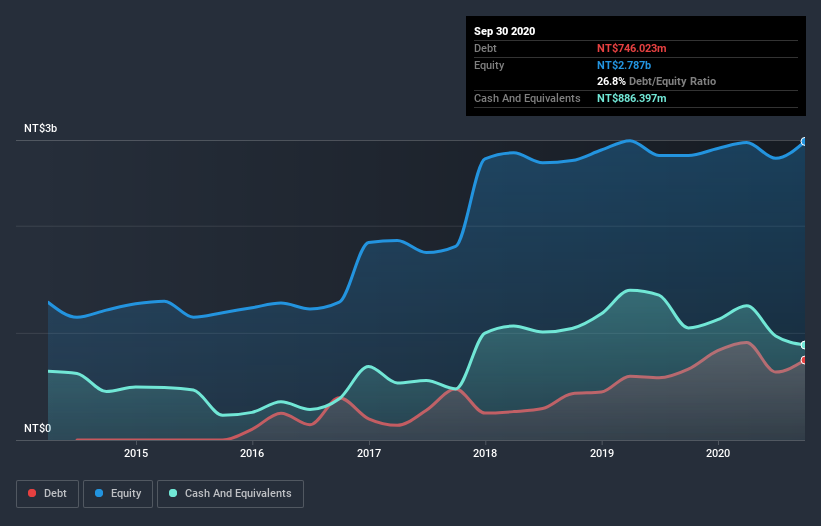Click the NT$746.023m debt value
The width and height of the screenshot is (821, 526).
[x=631, y=48]
